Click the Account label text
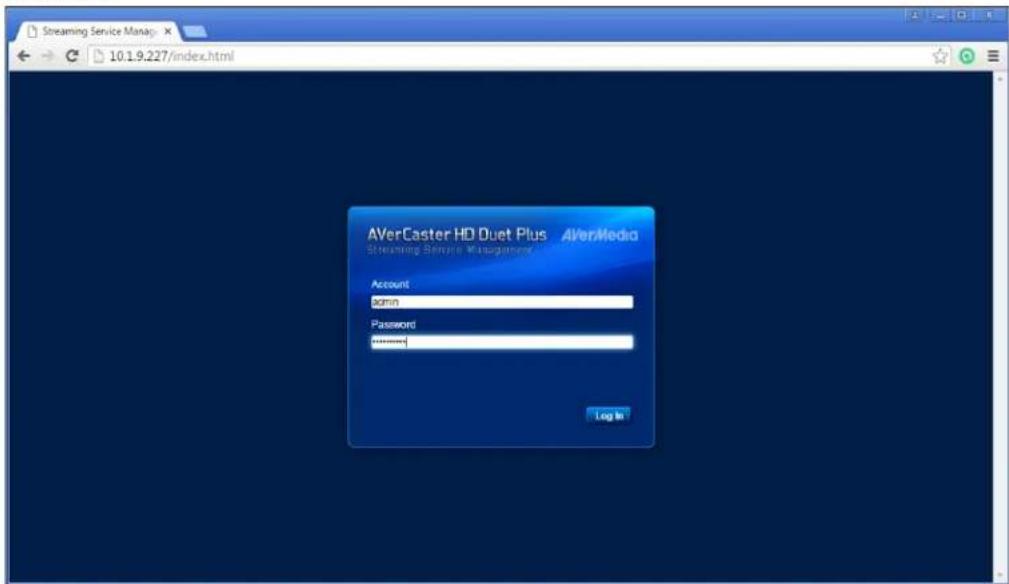The width and height of the screenshot is (1009, 584). tap(390, 284)
